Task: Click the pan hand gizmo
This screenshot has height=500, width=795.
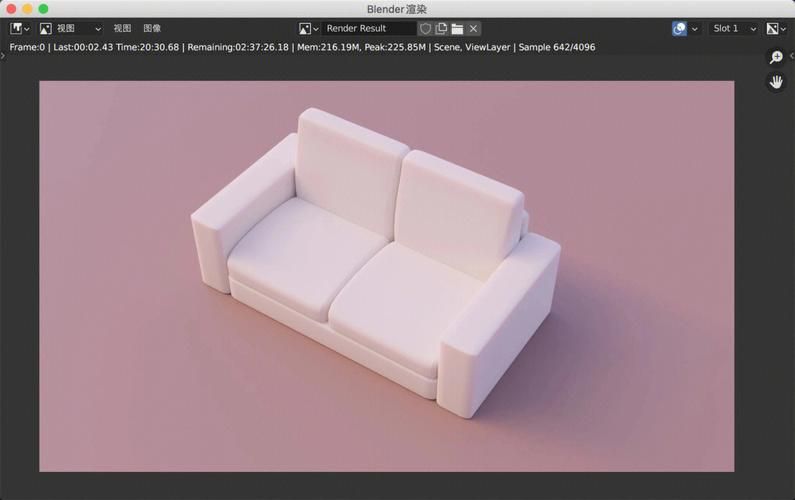Action: (x=776, y=82)
